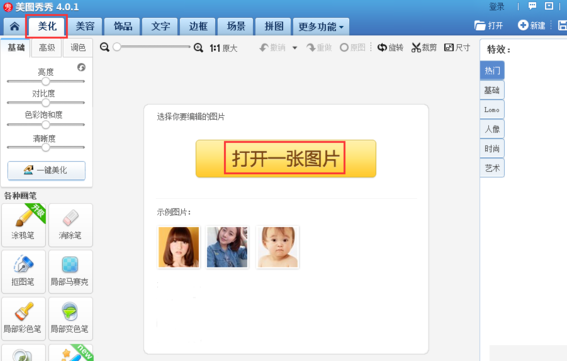This screenshot has height=361, width=567.
Task: Select the 艺术 effects category
Action: tap(492, 168)
